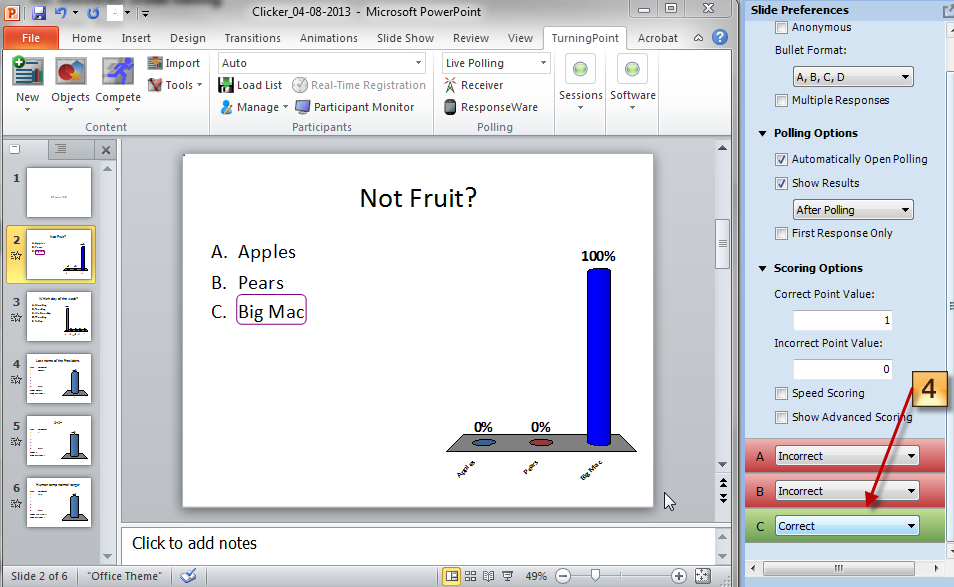This screenshot has height=587, width=954.
Task: Click the Software green button icon
Action: pos(632,69)
